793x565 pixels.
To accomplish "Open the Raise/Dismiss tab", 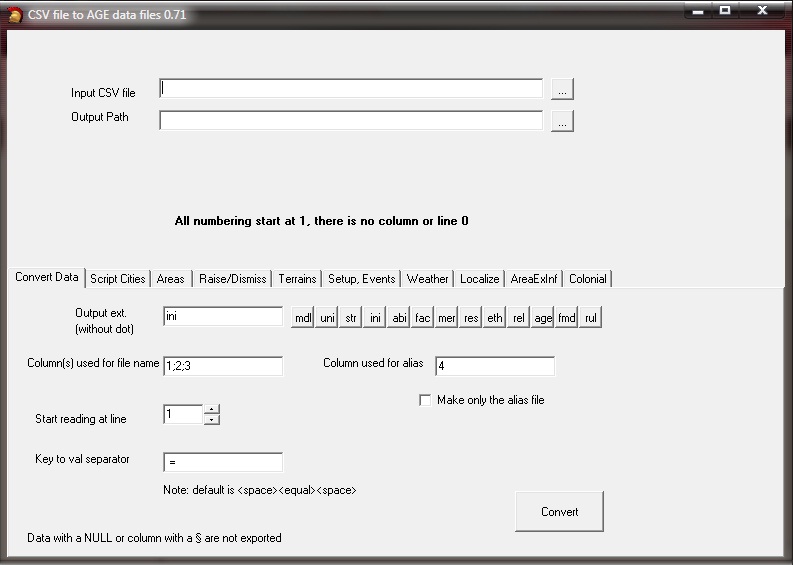I will coord(232,279).
